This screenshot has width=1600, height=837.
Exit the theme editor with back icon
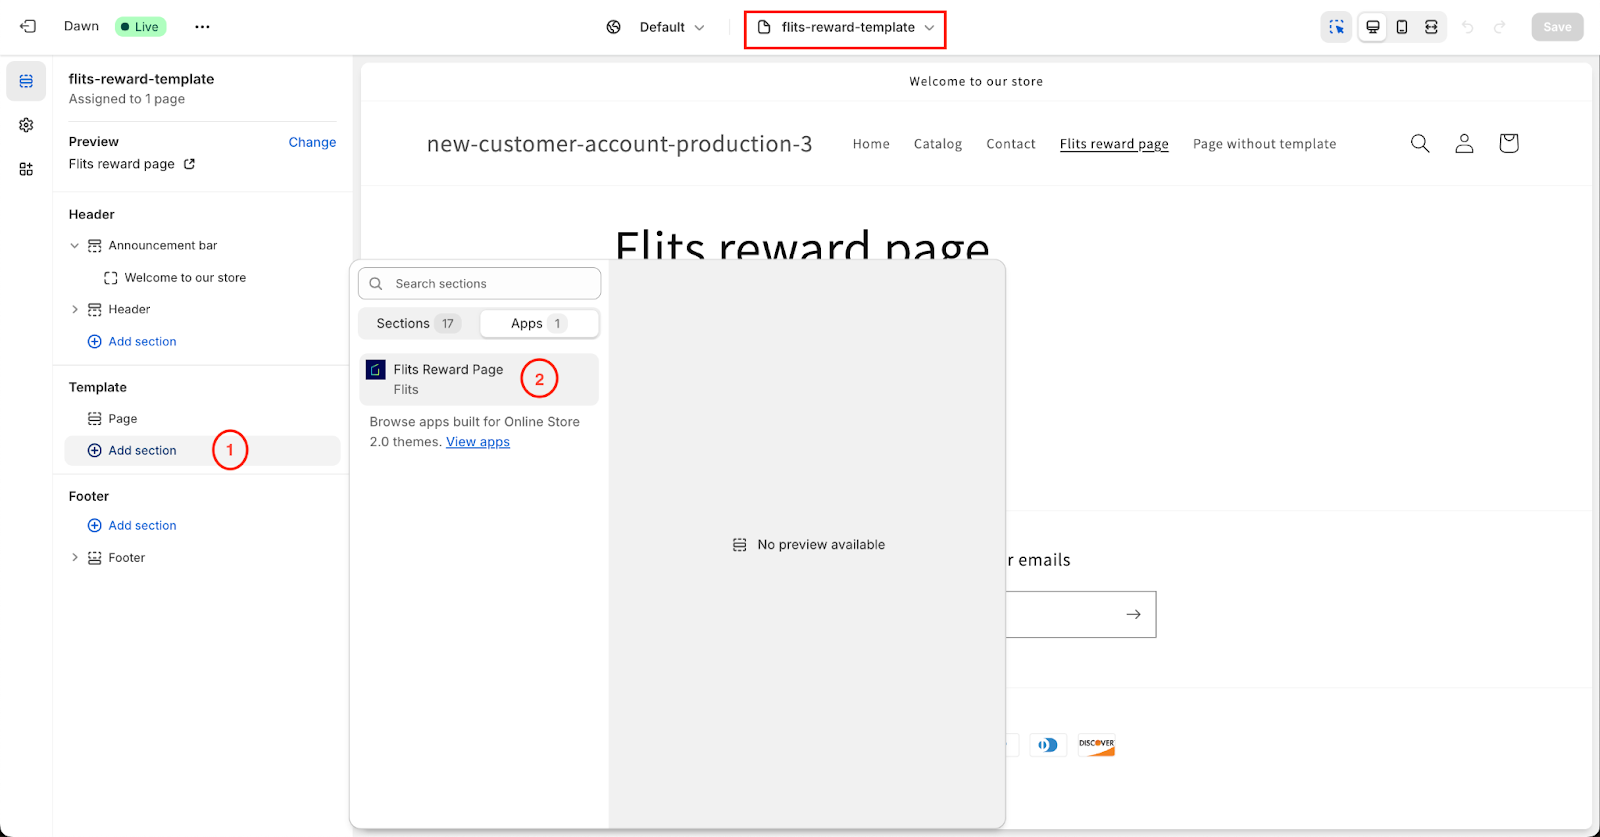(28, 27)
